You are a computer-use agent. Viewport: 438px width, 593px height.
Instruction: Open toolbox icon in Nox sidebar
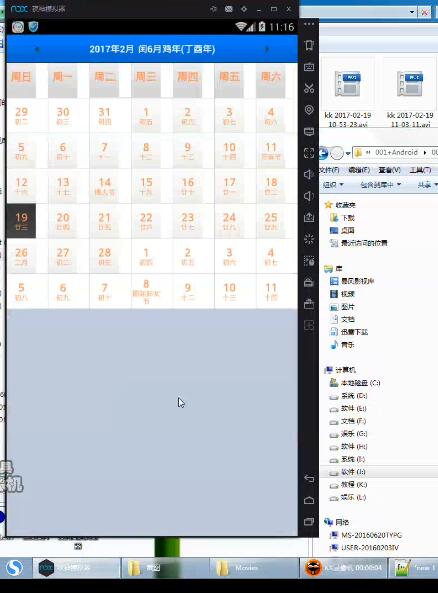coord(309,304)
